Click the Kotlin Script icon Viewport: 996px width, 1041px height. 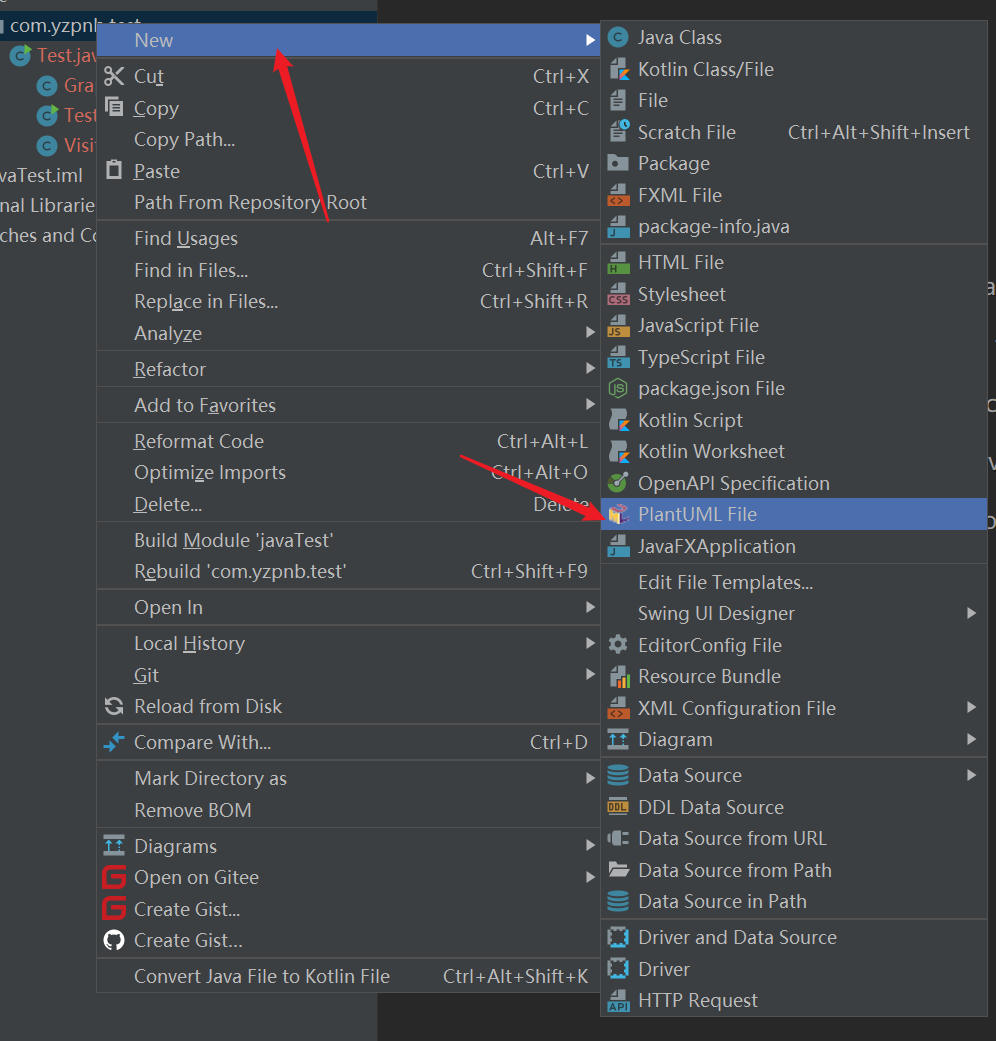618,420
